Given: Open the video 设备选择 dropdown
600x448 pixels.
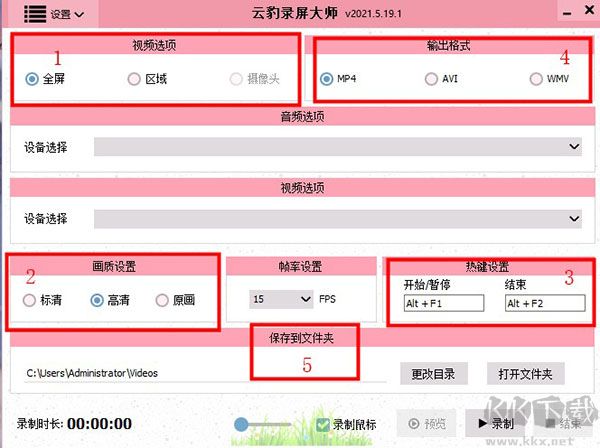Looking at the screenshot, I should (x=338, y=218).
